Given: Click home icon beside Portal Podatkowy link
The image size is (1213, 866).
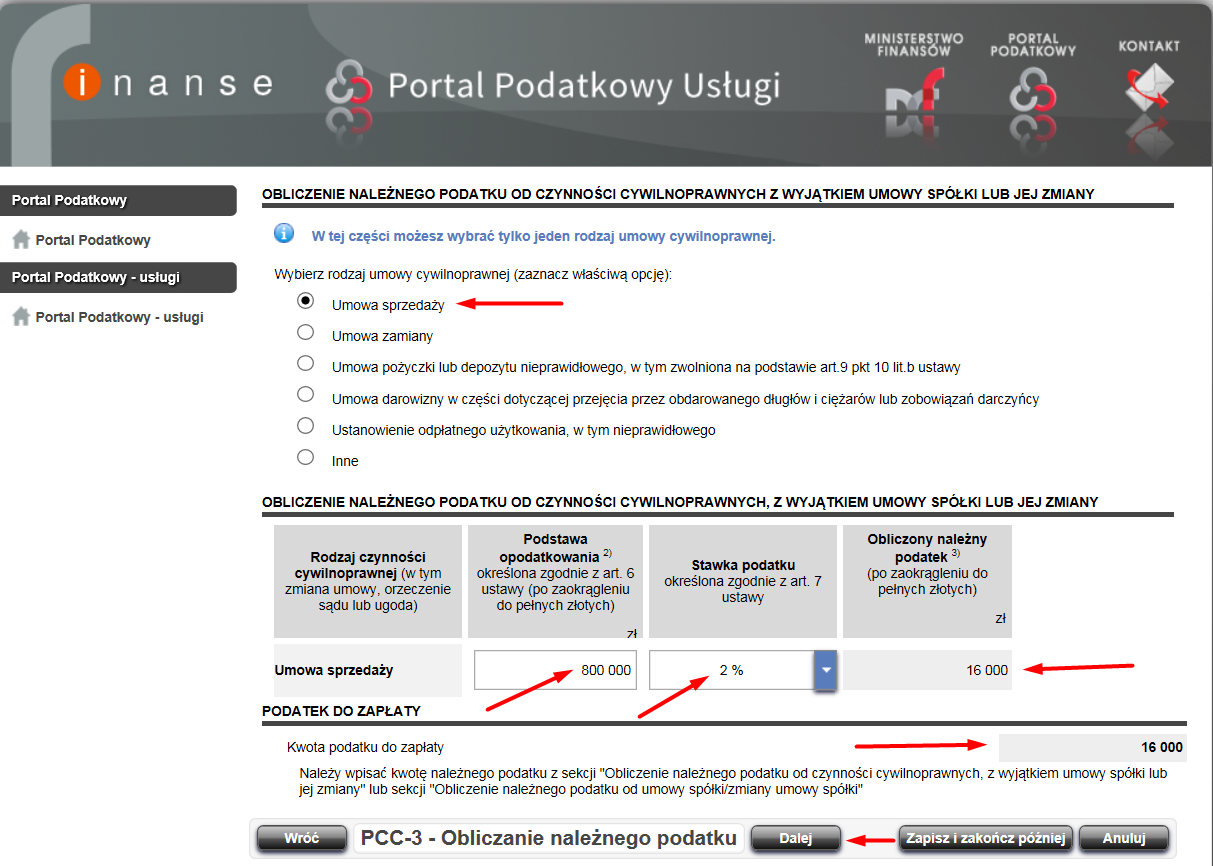Looking at the screenshot, I should tap(20, 239).
